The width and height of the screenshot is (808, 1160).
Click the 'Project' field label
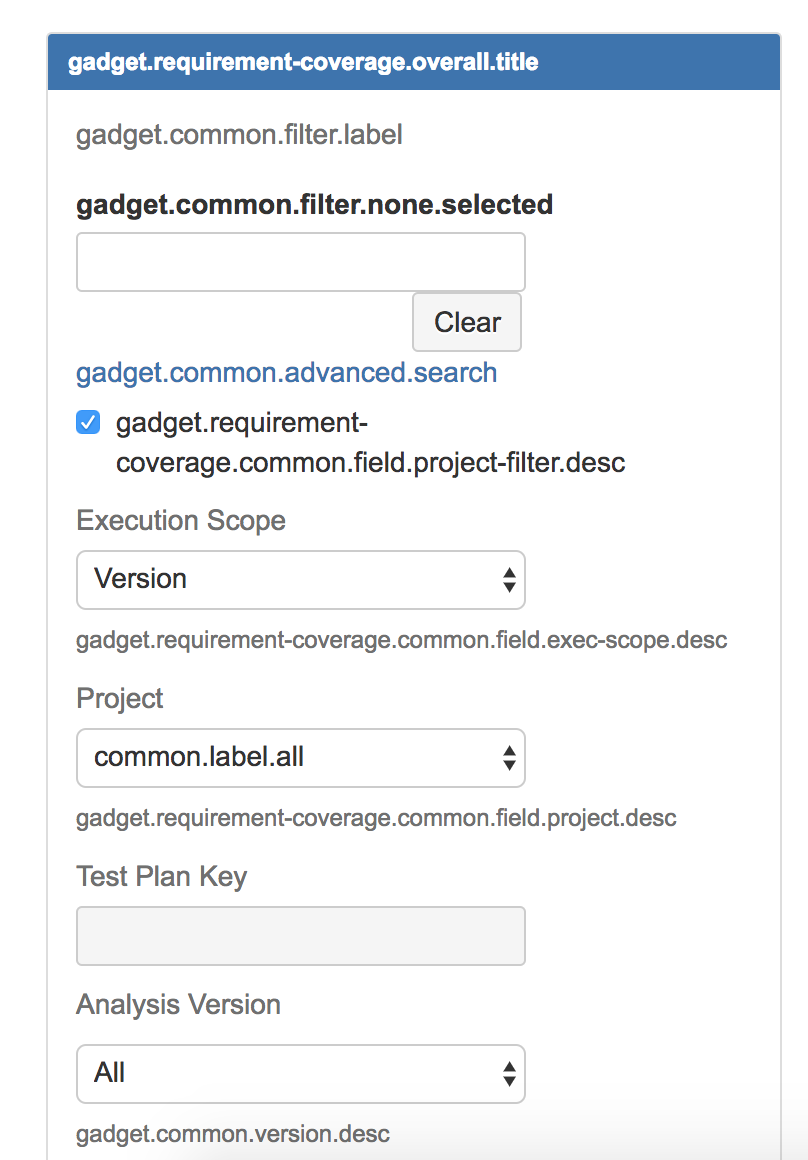pos(120,699)
